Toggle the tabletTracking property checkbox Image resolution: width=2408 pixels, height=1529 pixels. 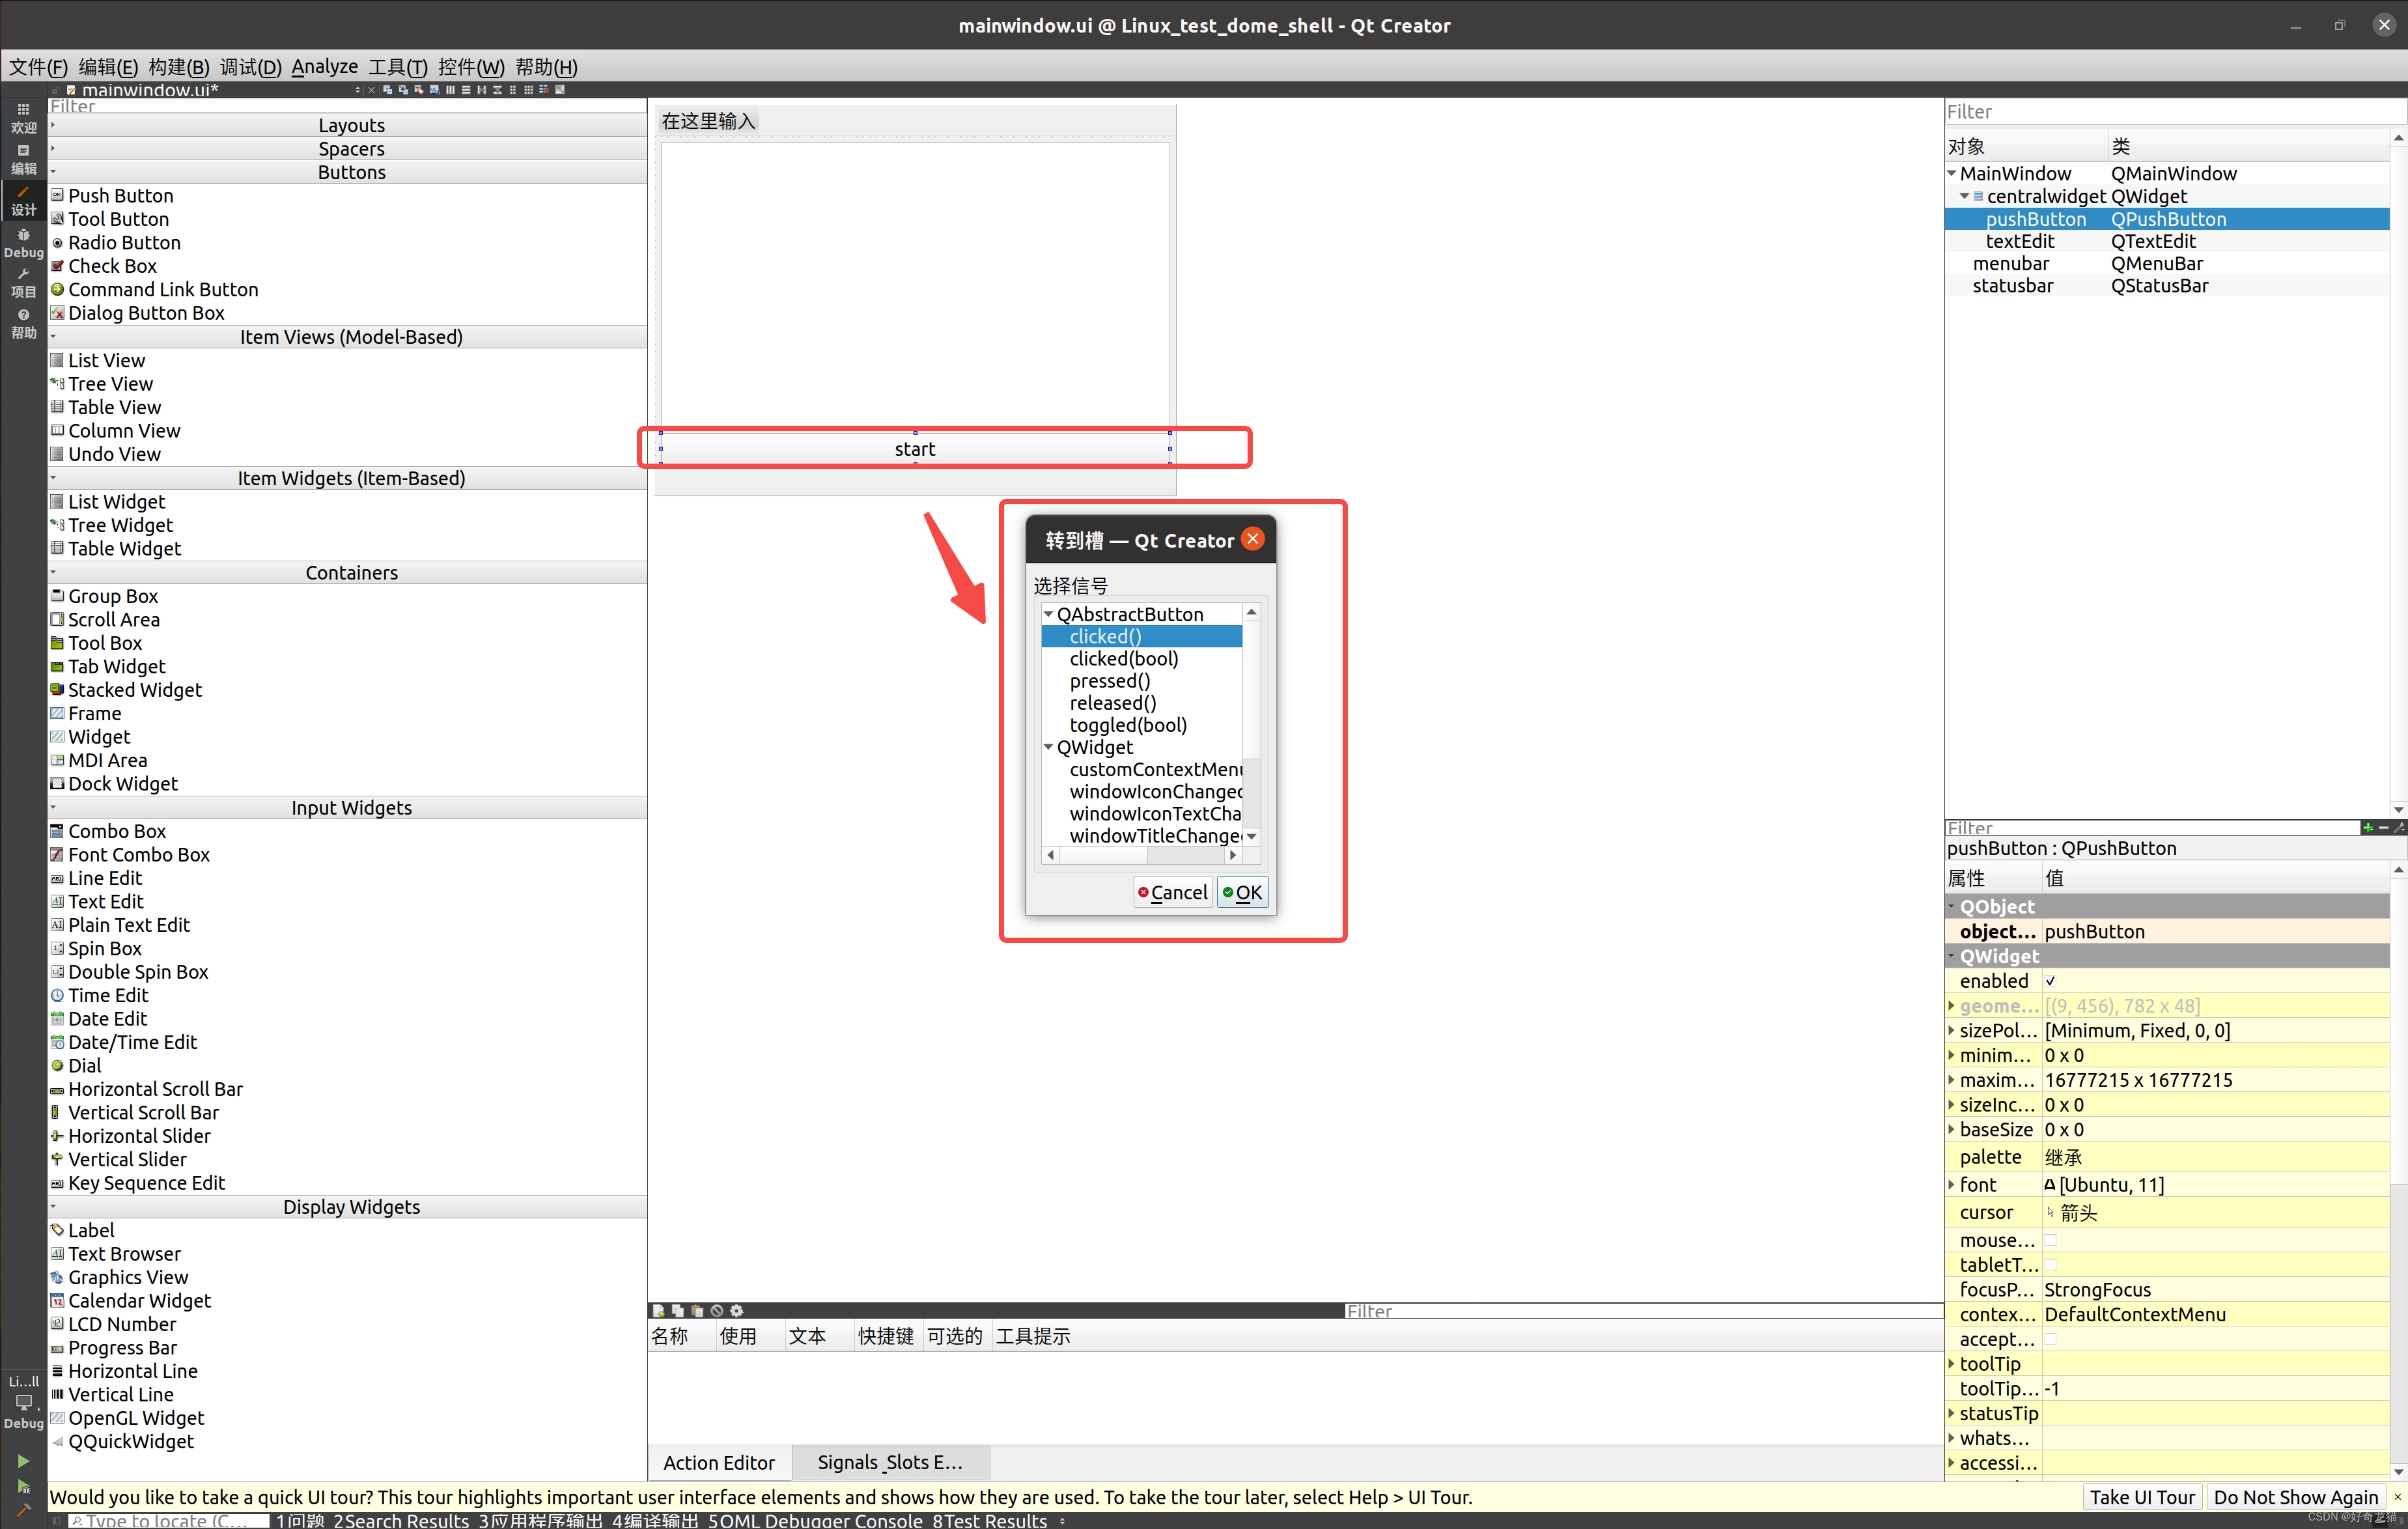2050,1264
